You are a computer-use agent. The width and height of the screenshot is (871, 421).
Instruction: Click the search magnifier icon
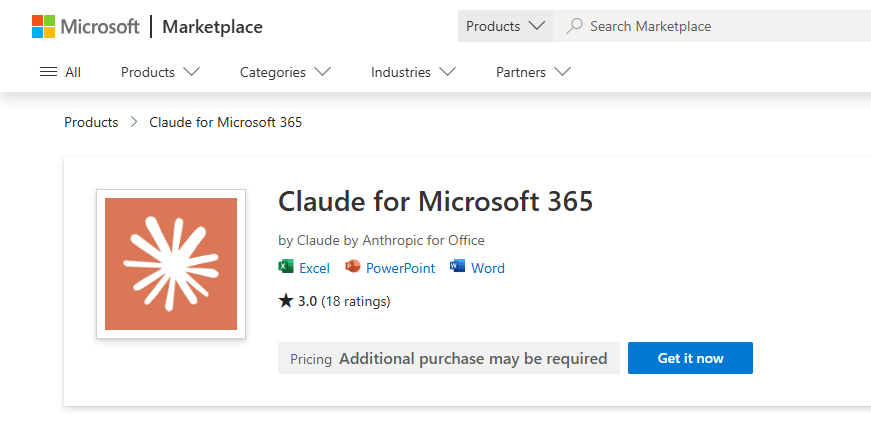click(x=574, y=26)
